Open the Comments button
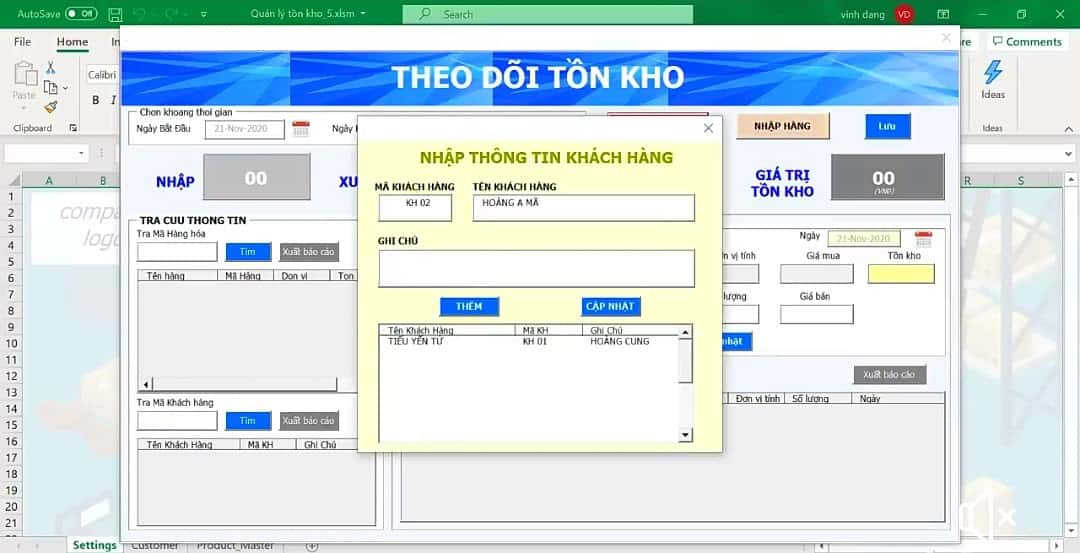Image resolution: width=1080 pixels, height=553 pixels. pyautogui.click(x=1026, y=42)
